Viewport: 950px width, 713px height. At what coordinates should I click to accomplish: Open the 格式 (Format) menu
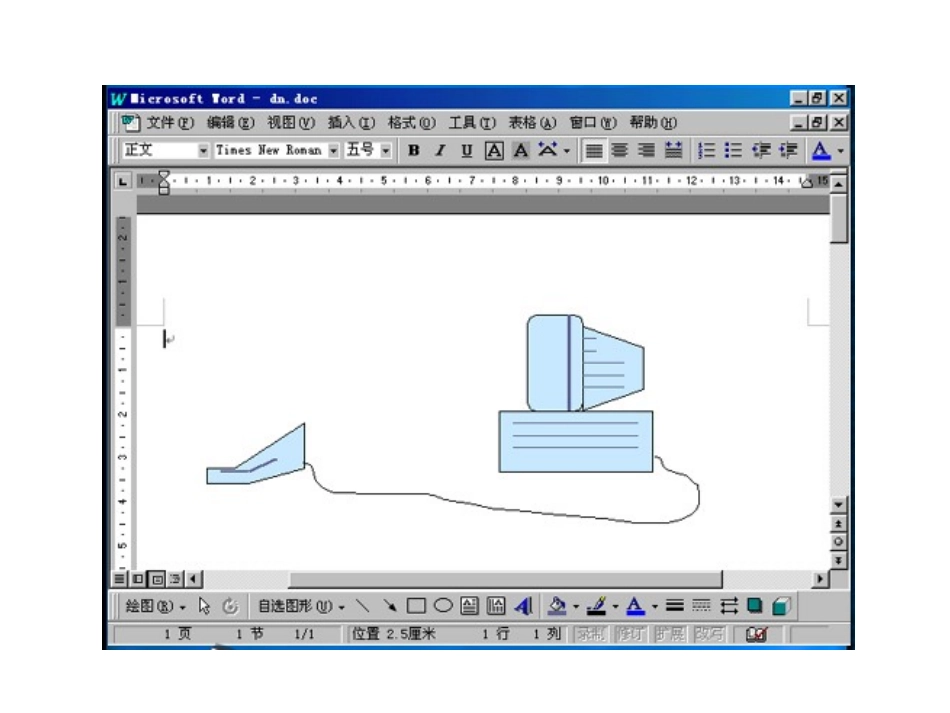[411, 123]
